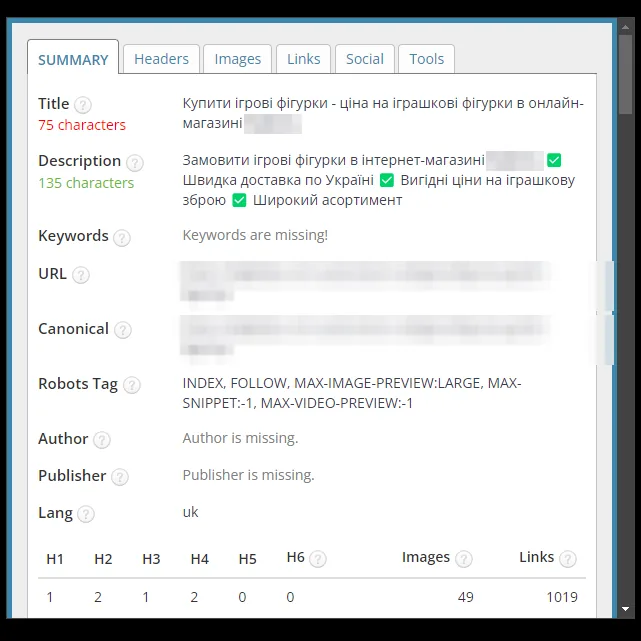Click the page title text starting 'Купити ігрові'

[x=383, y=113]
